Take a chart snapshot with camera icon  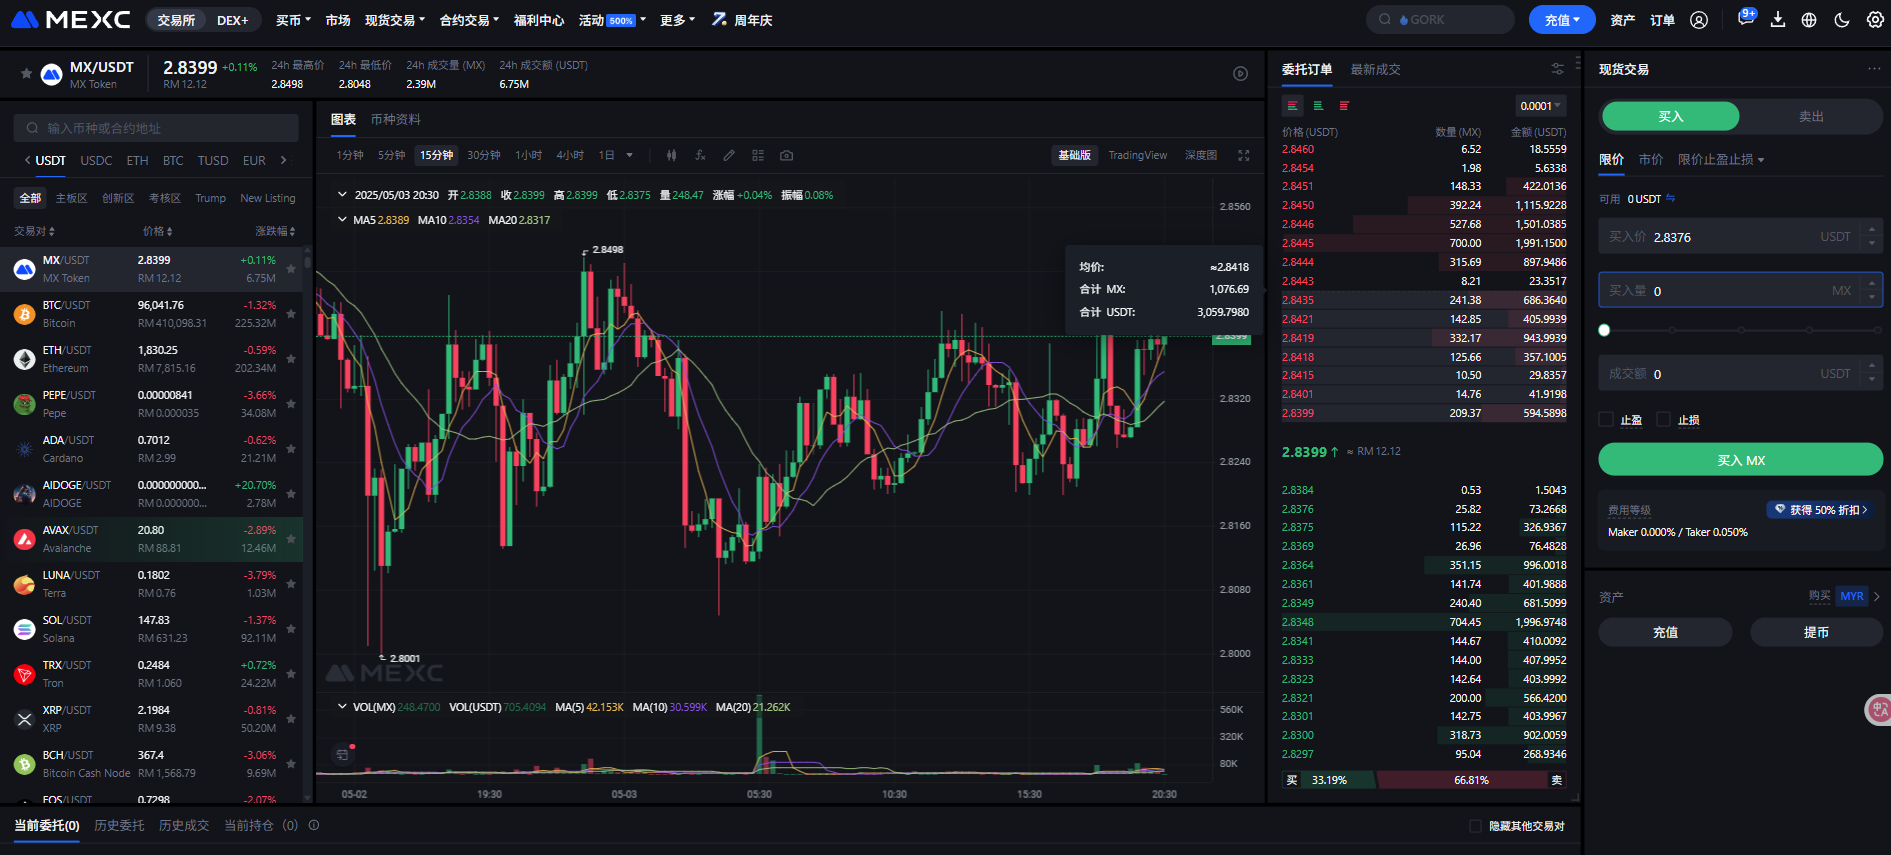[787, 155]
